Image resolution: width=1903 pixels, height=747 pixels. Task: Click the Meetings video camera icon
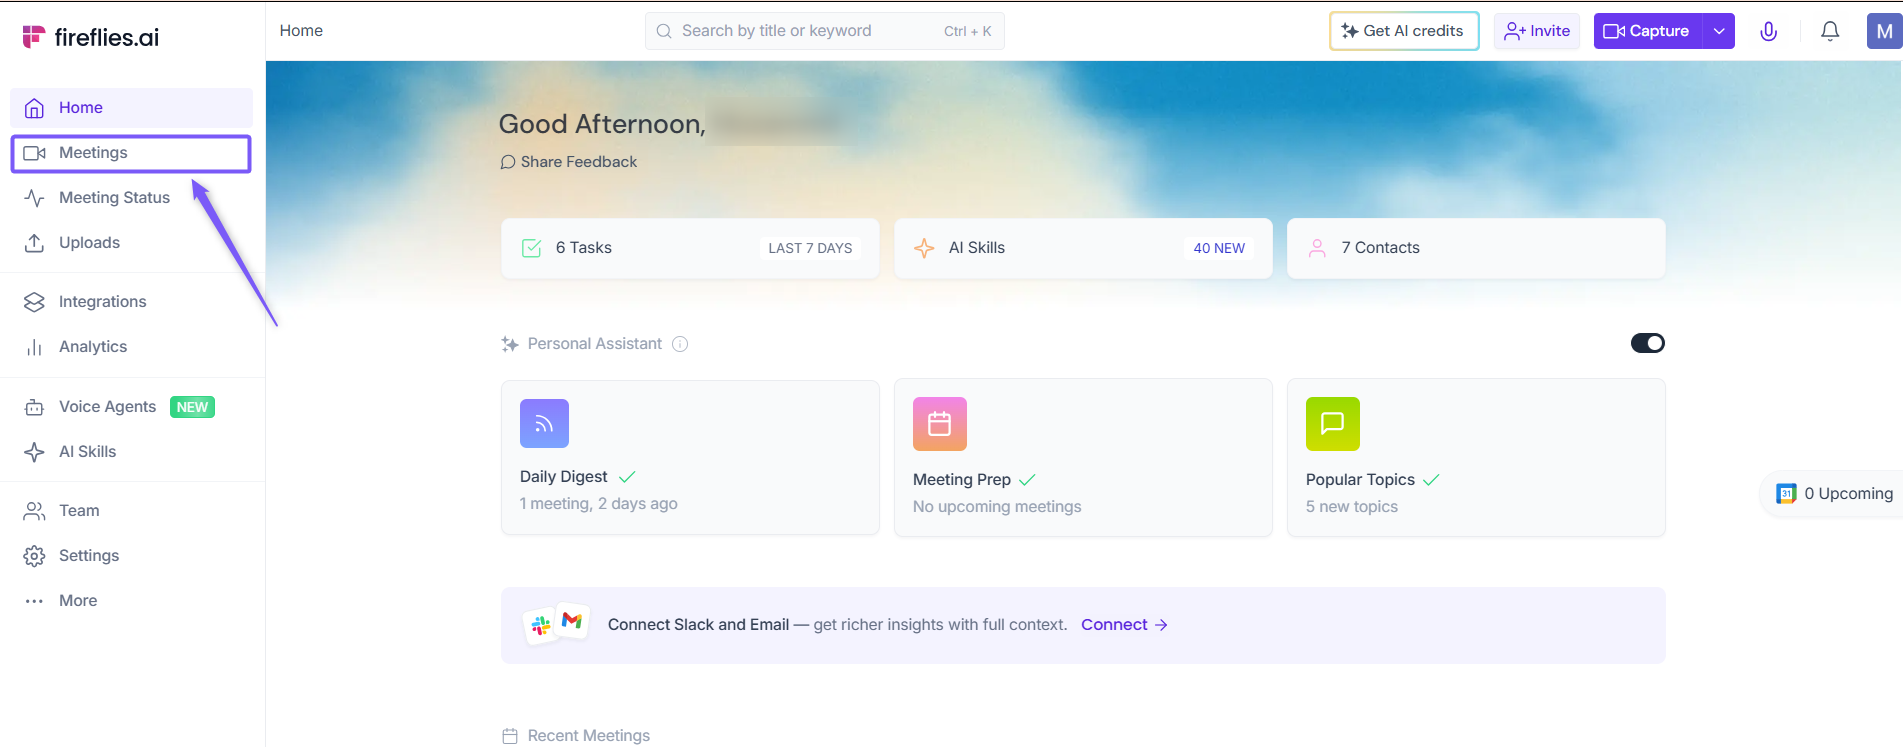click(x=34, y=153)
